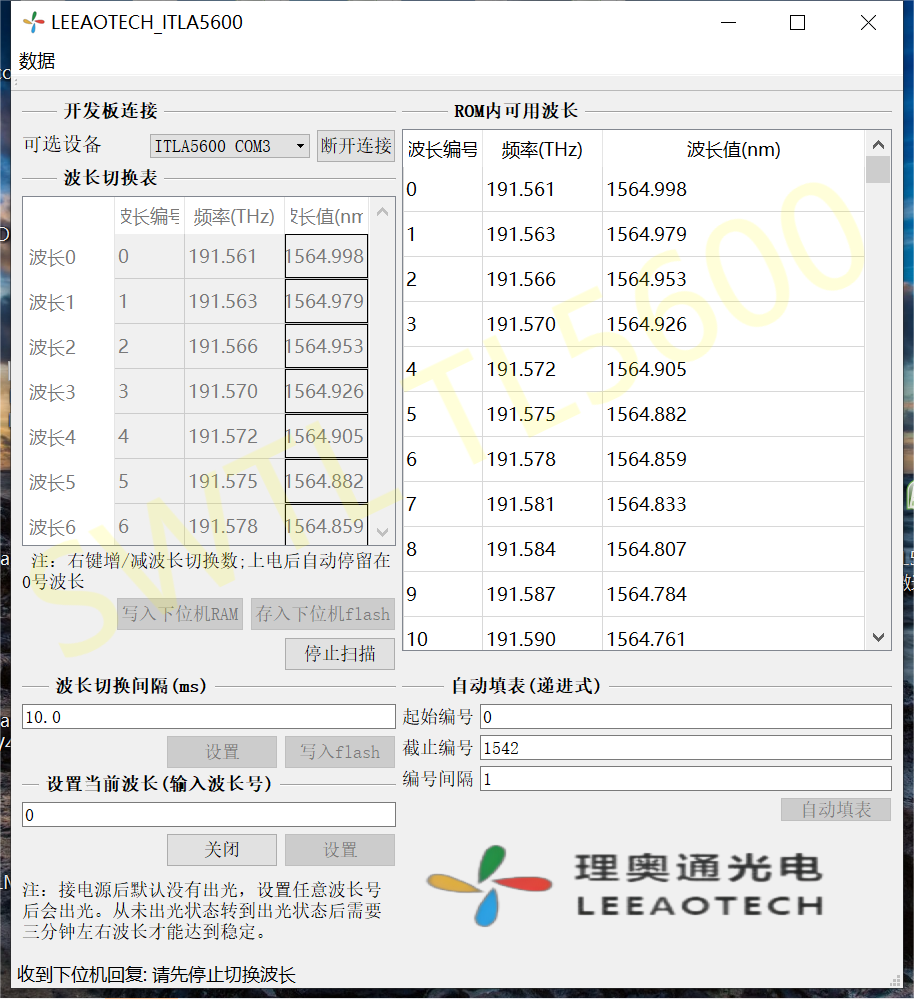Viewport: 914px width, 999px height.
Task: Open the 数据 menu
Action: pos(37,61)
